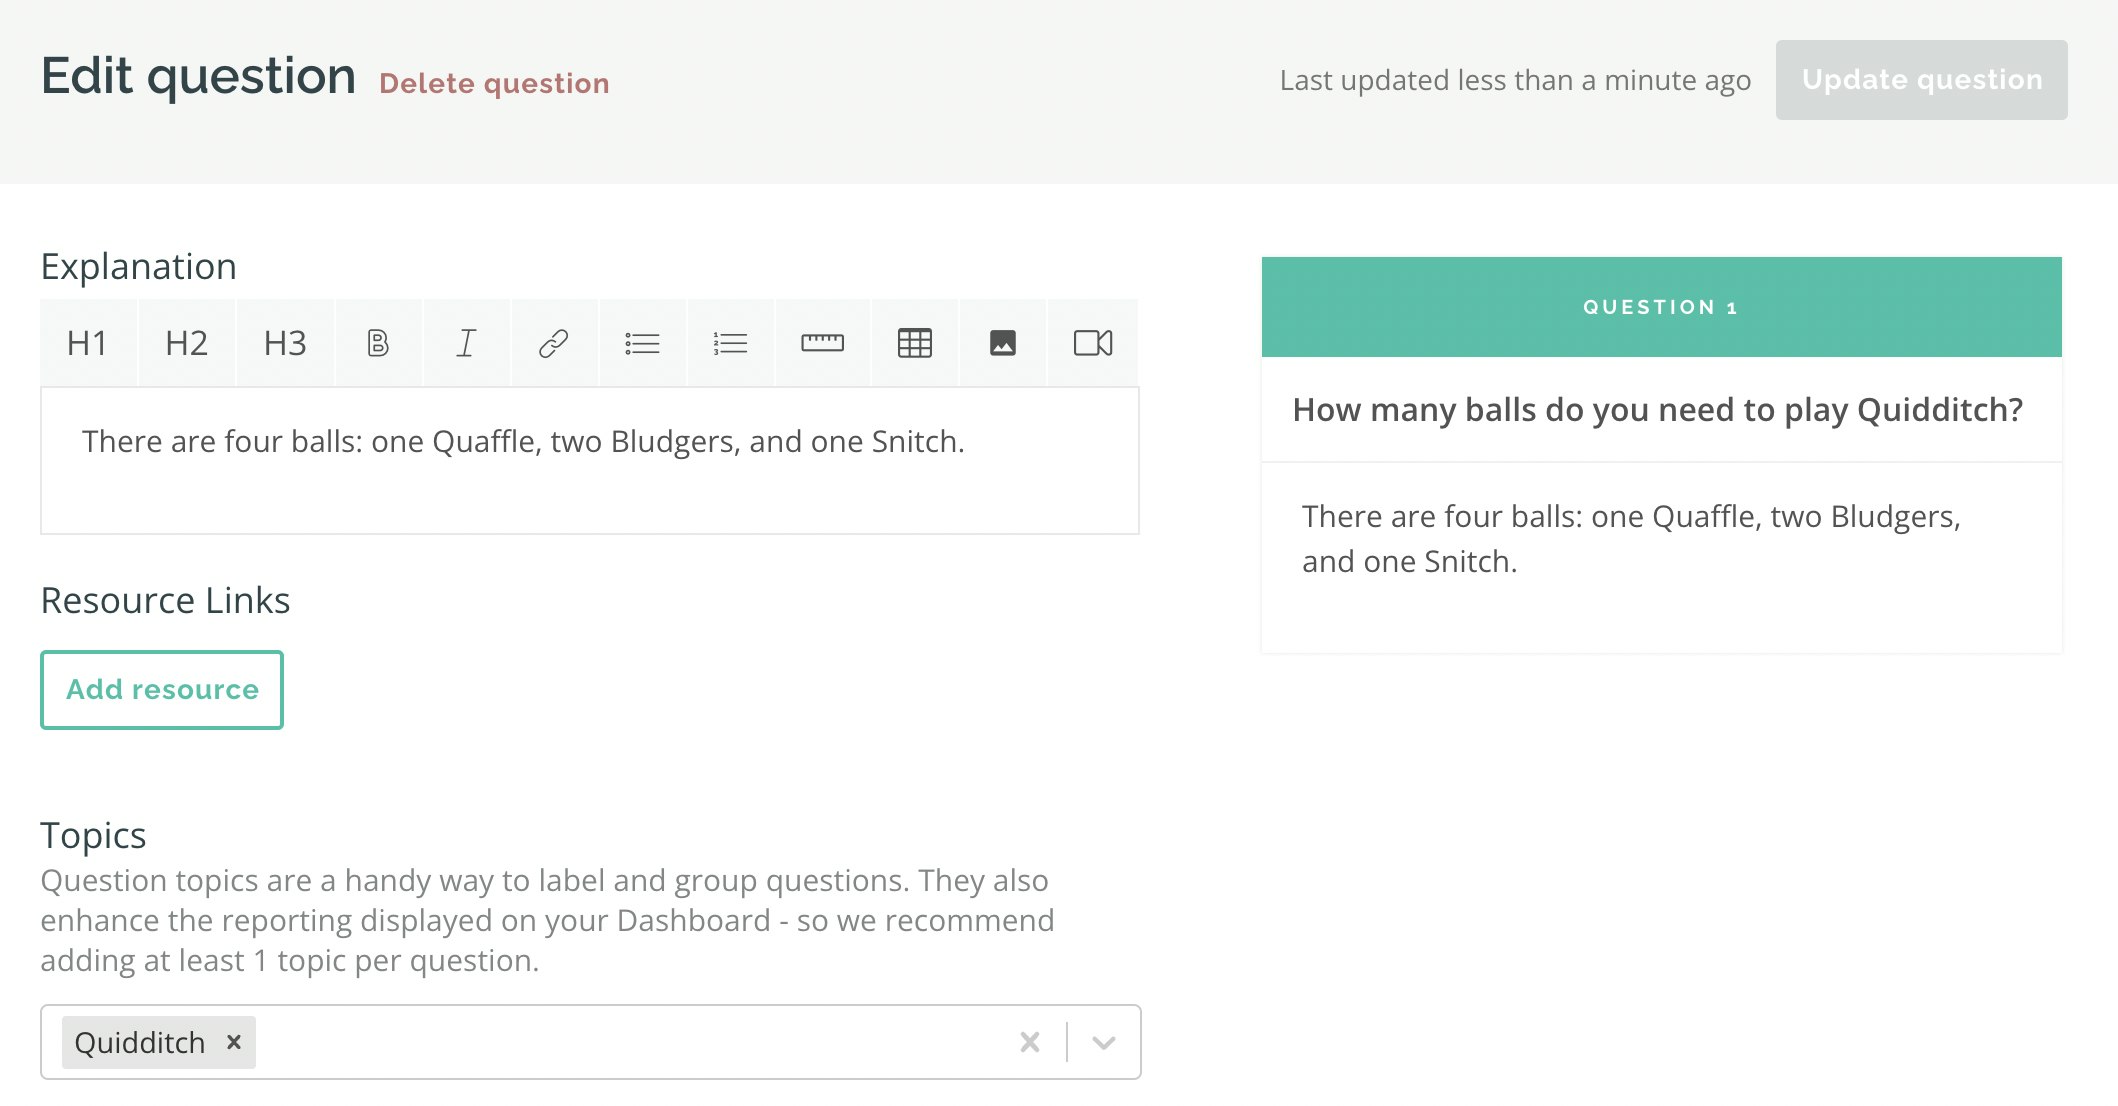Toggle bold text formatting
The height and width of the screenshot is (1106, 2118).
point(378,343)
